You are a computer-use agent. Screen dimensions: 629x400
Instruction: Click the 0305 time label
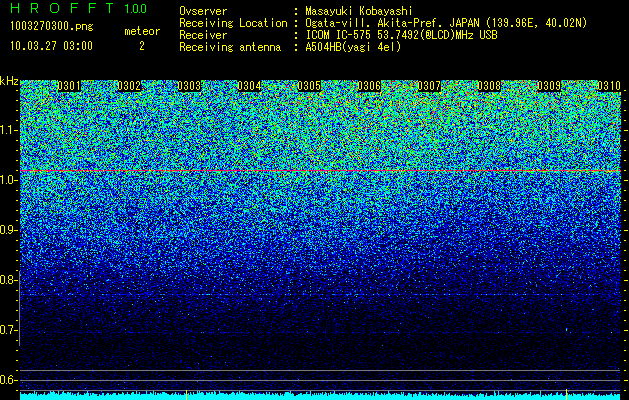coord(309,86)
